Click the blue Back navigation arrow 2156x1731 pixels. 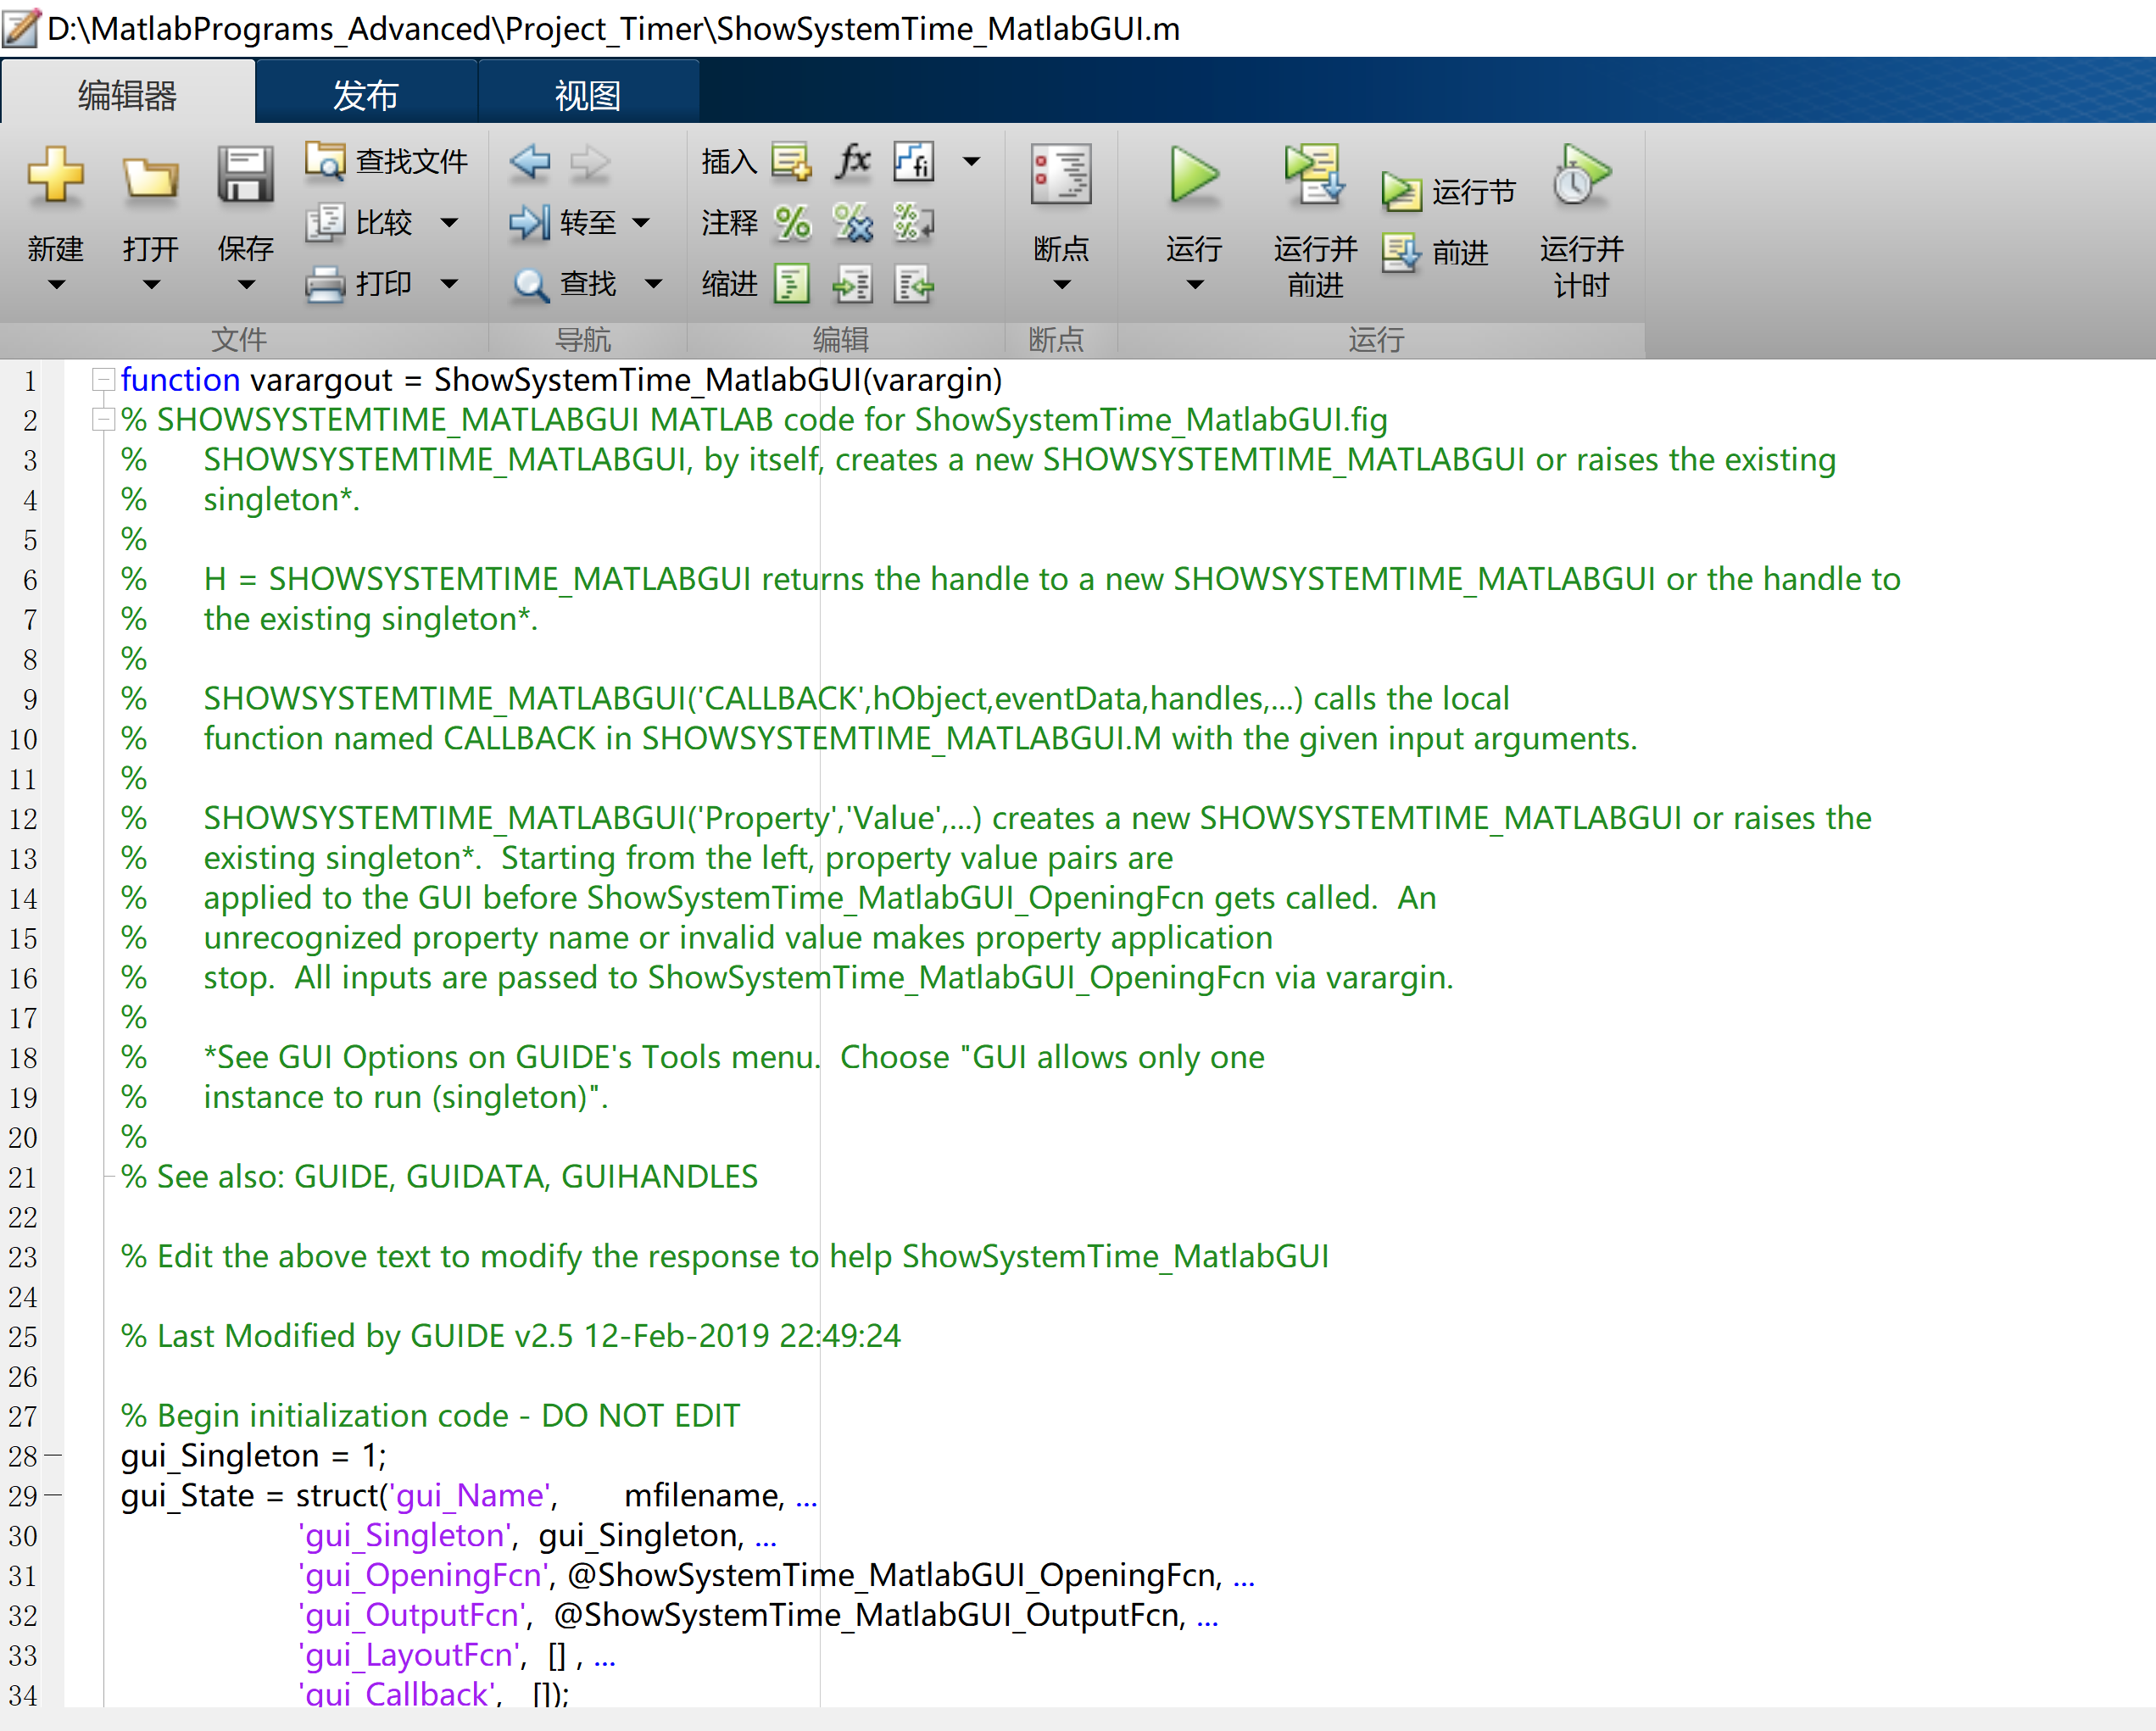tap(529, 161)
